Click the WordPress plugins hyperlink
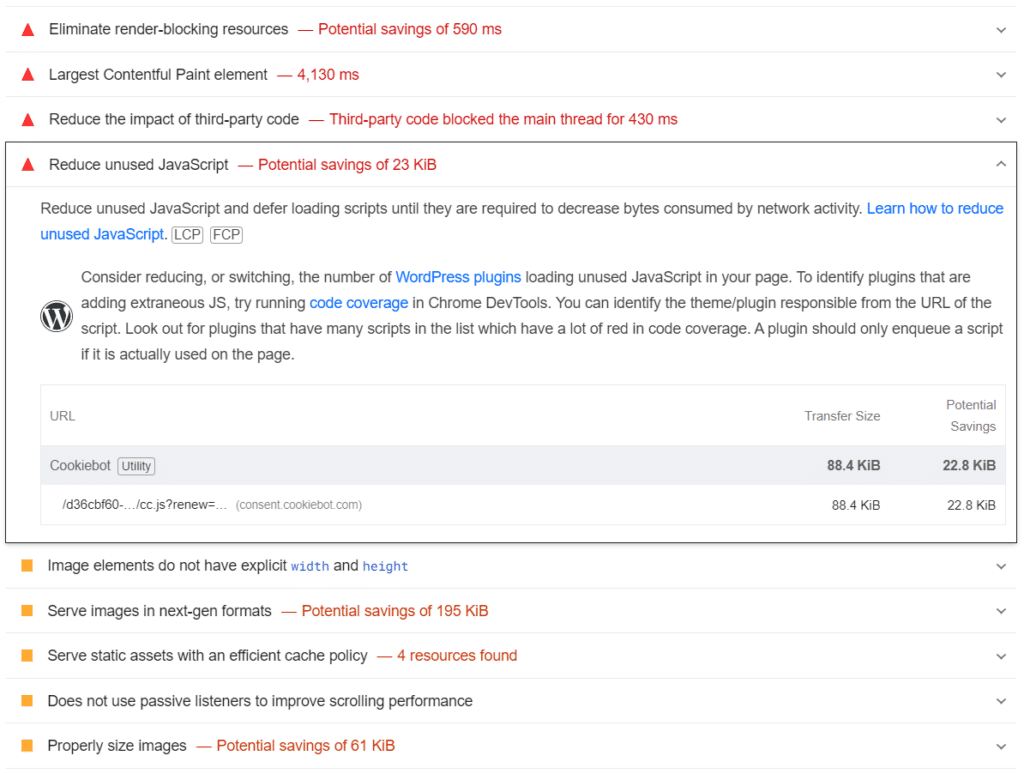The image size is (1024, 774). 458,277
